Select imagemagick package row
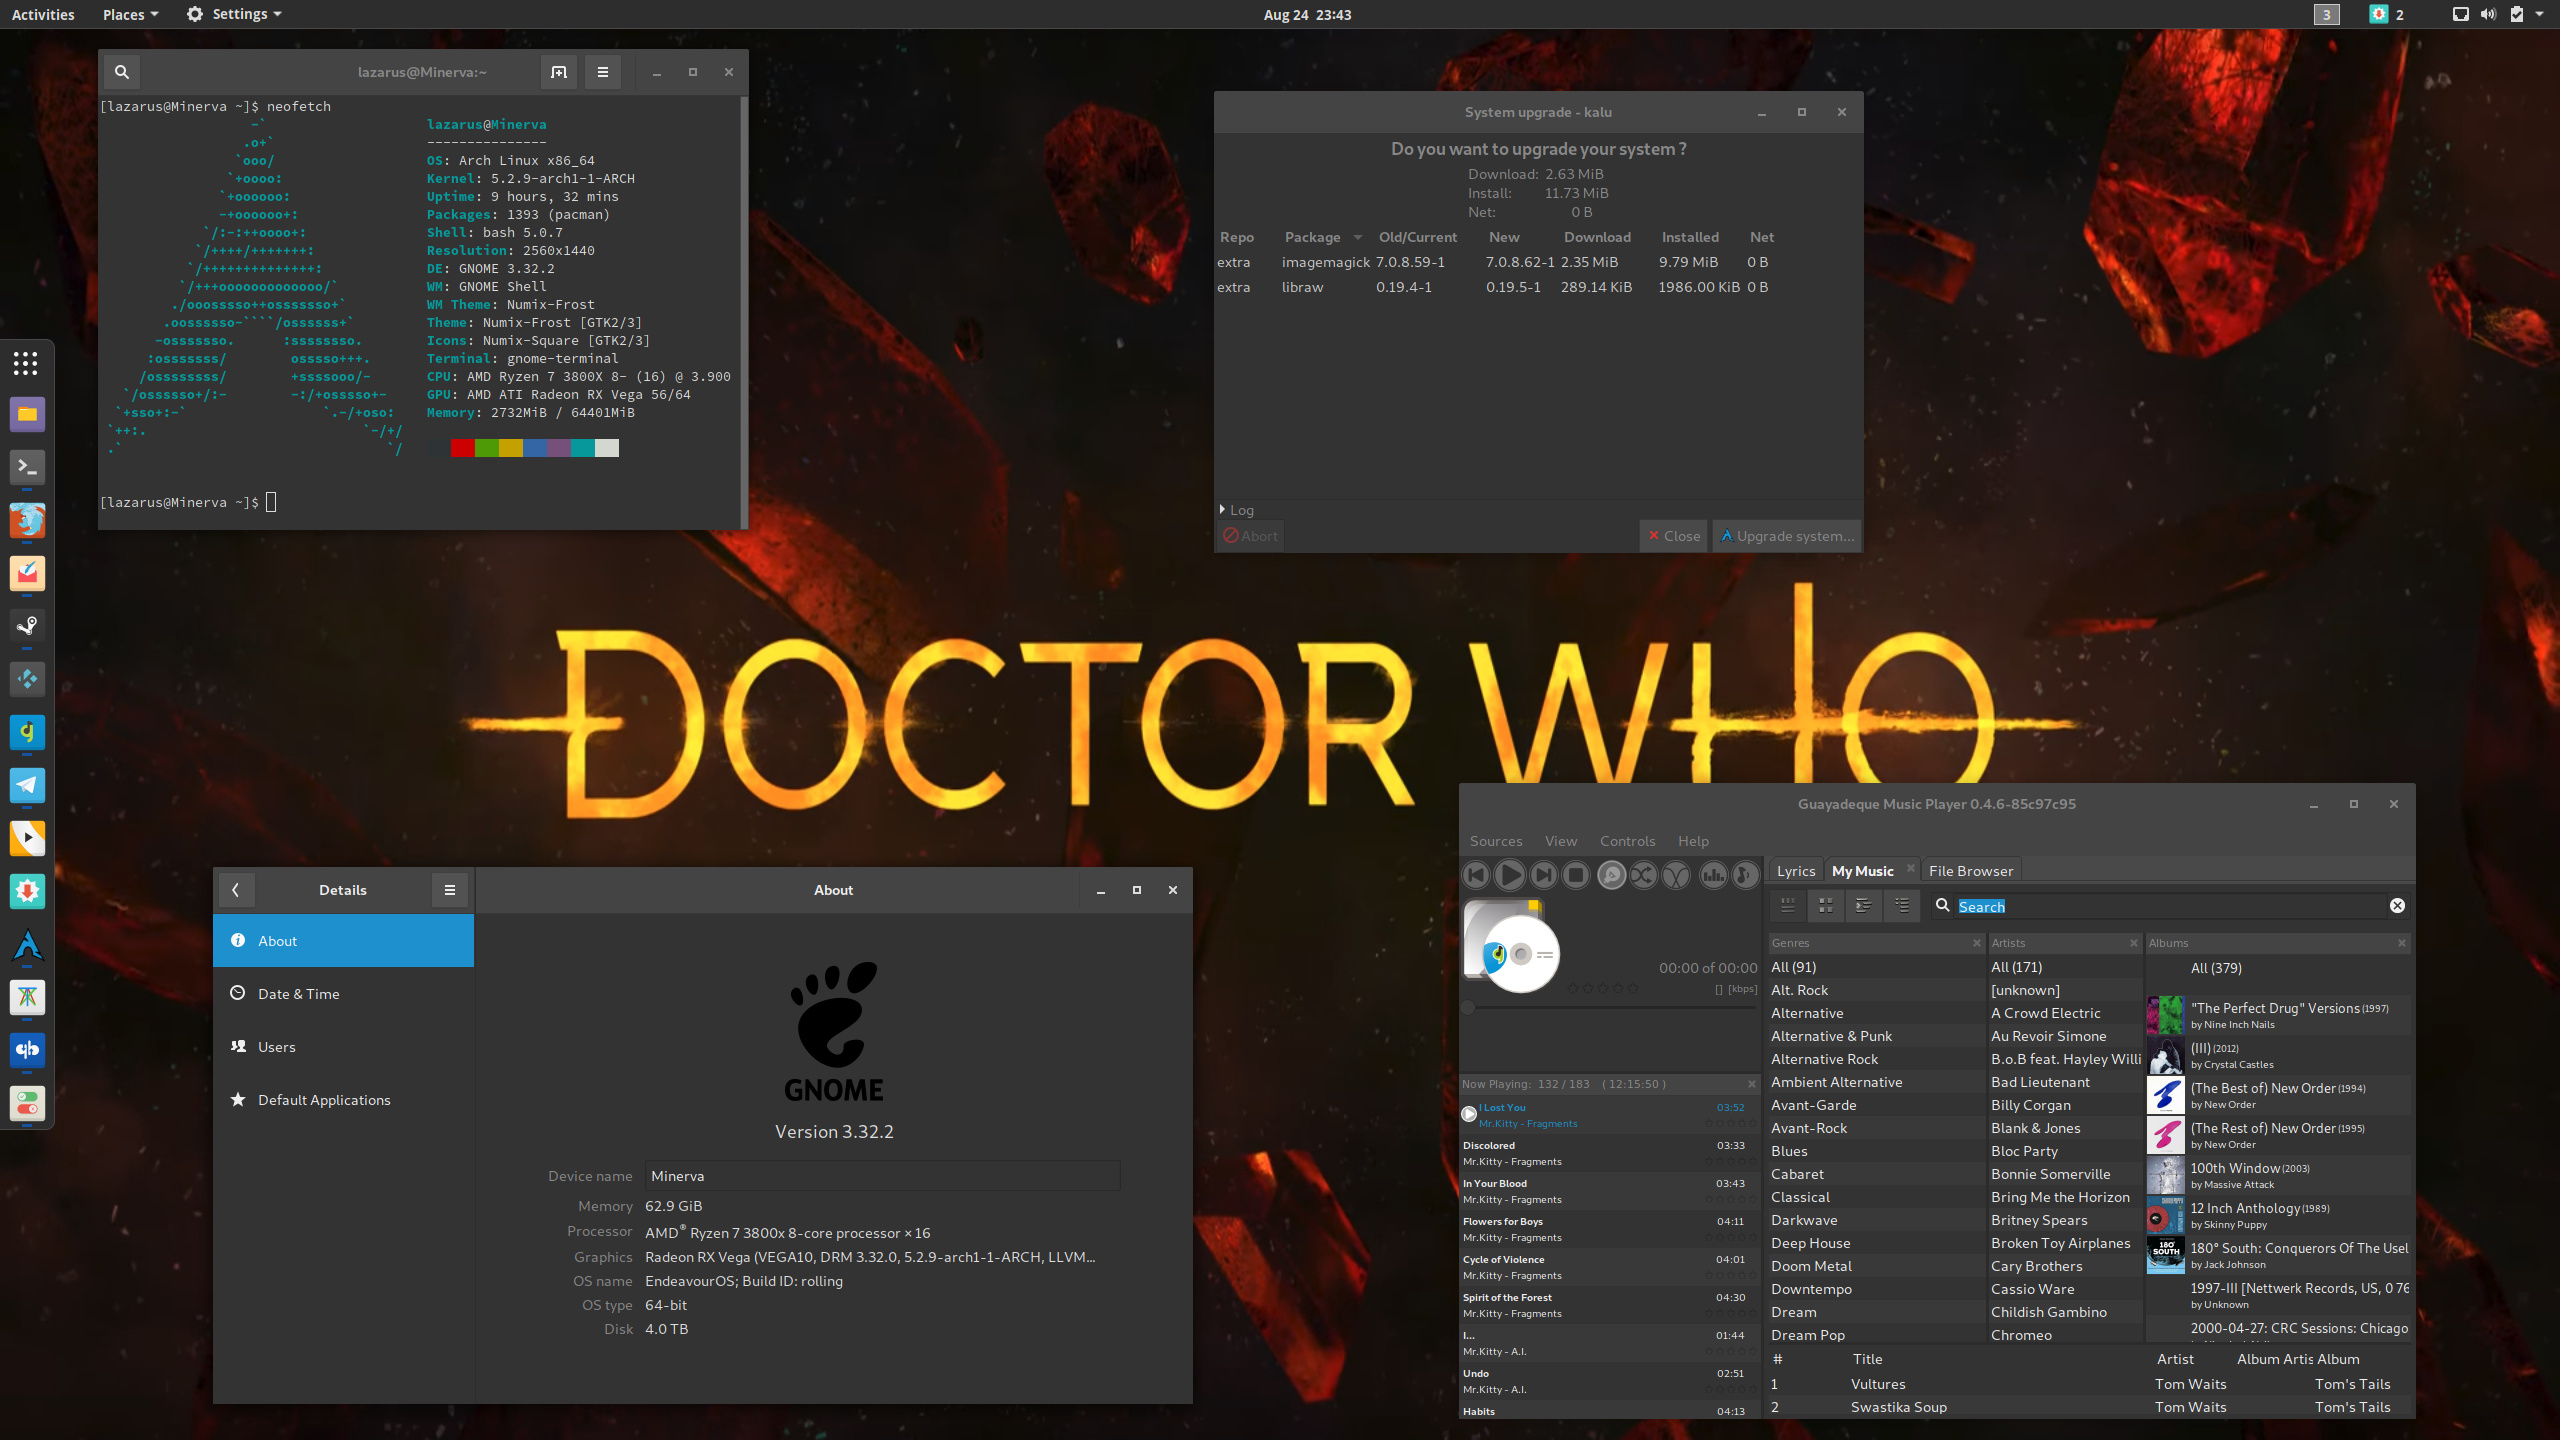The image size is (2560, 1440). point(1538,262)
